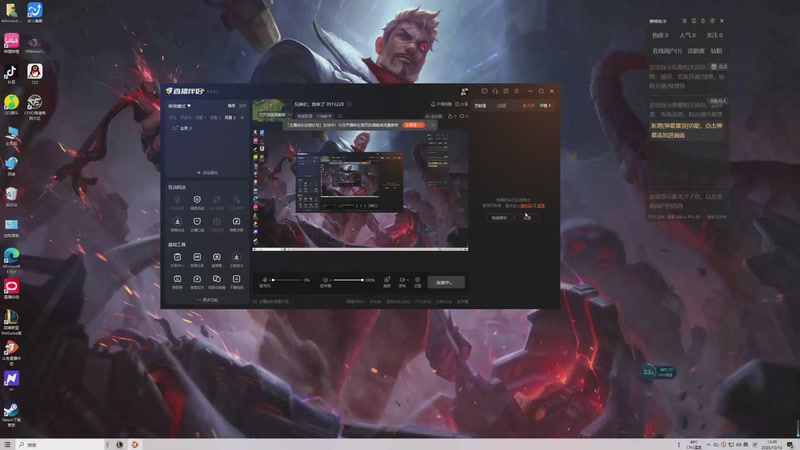This screenshot has width=800, height=450.
Task: Select the second tab in right interaction panel
Action: (502, 106)
